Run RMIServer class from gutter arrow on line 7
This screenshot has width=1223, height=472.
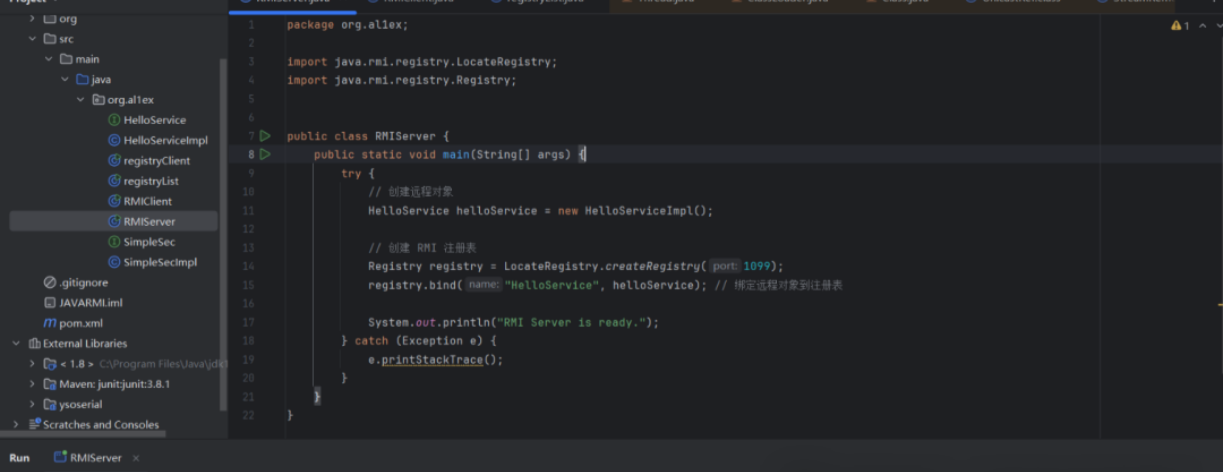click(x=265, y=136)
